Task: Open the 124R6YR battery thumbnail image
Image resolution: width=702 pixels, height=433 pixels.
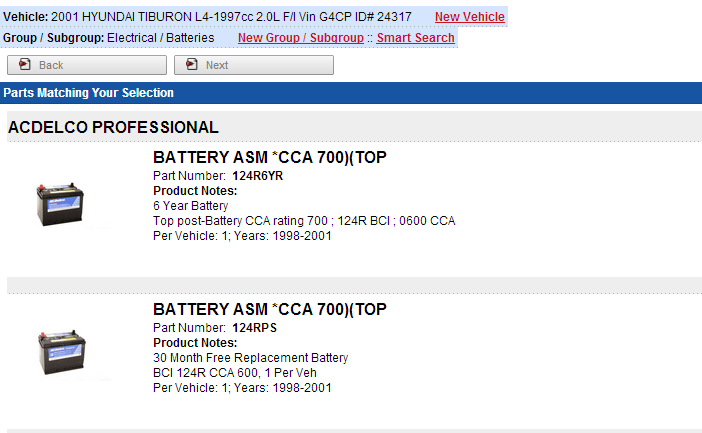Action: (x=60, y=204)
